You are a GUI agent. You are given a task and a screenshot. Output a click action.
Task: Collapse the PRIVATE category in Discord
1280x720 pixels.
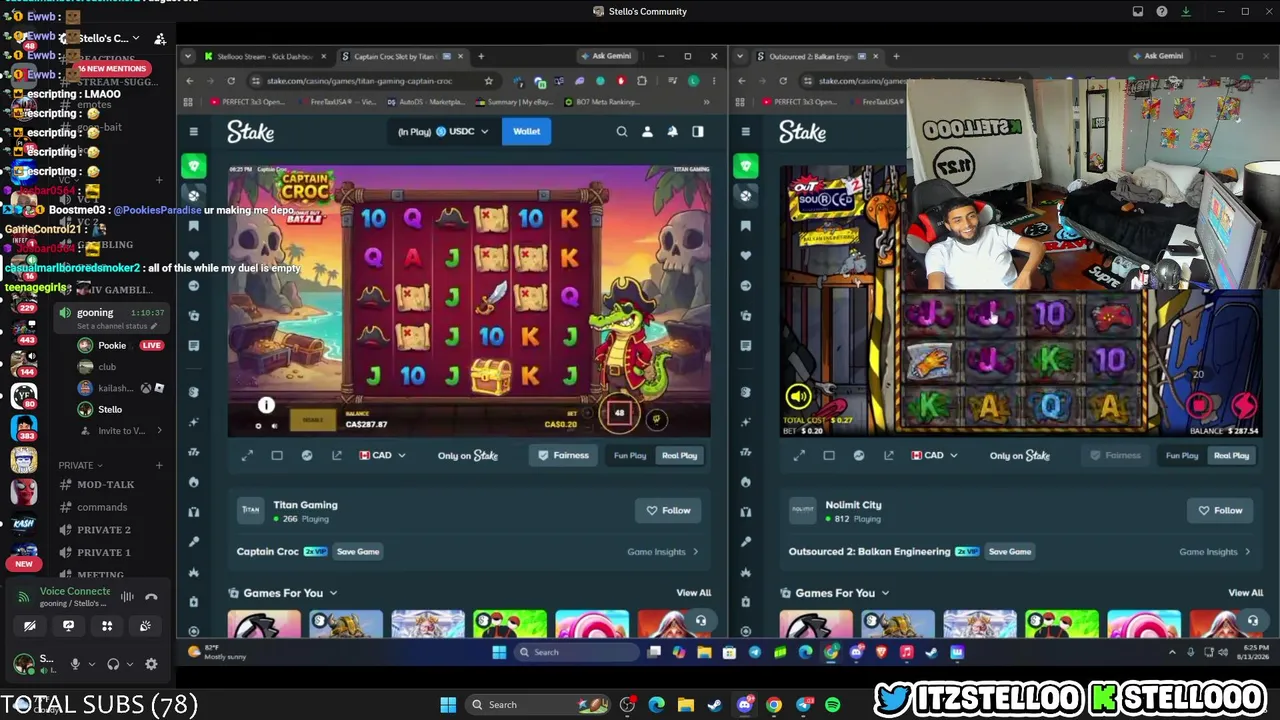point(81,465)
